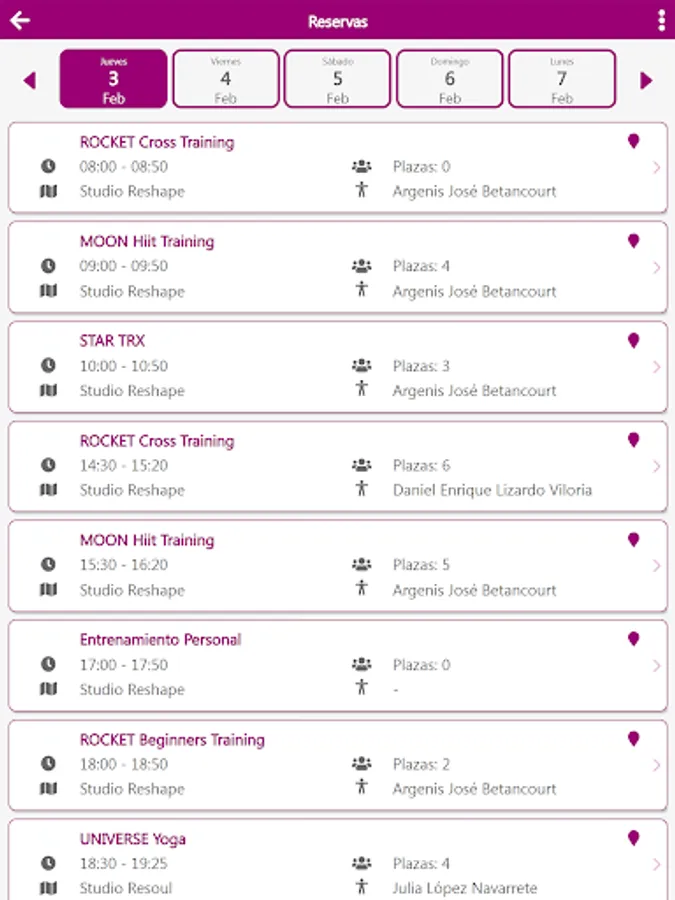Image resolution: width=675 pixels, height=900 pixels.
Task: Select the Domingo 6 Feb date tab
Action: click(x=450, y=79)
